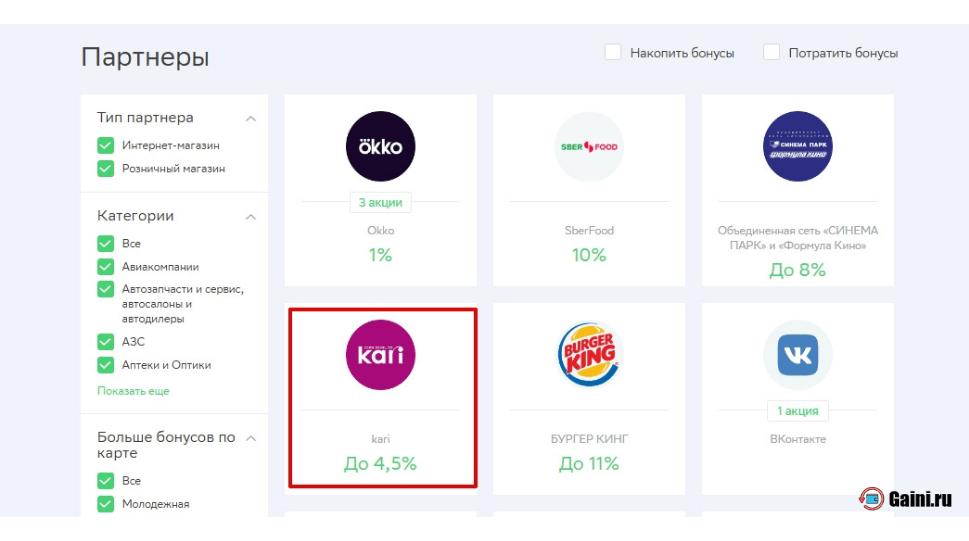The height and width of the screenshot is (541, 969).
Task: Uncheck the Розничный магазин filter
Action: click(106, 168)
